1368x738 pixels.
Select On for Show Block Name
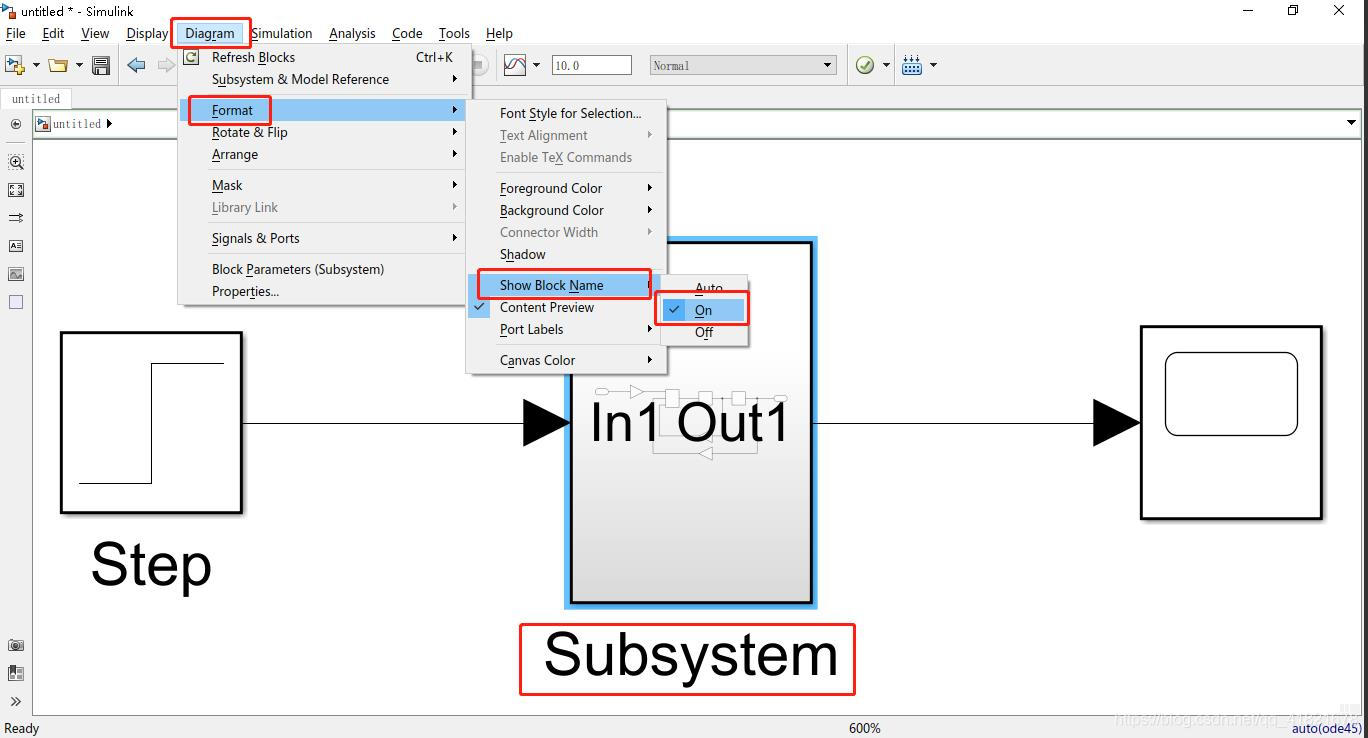click(704, 310)
